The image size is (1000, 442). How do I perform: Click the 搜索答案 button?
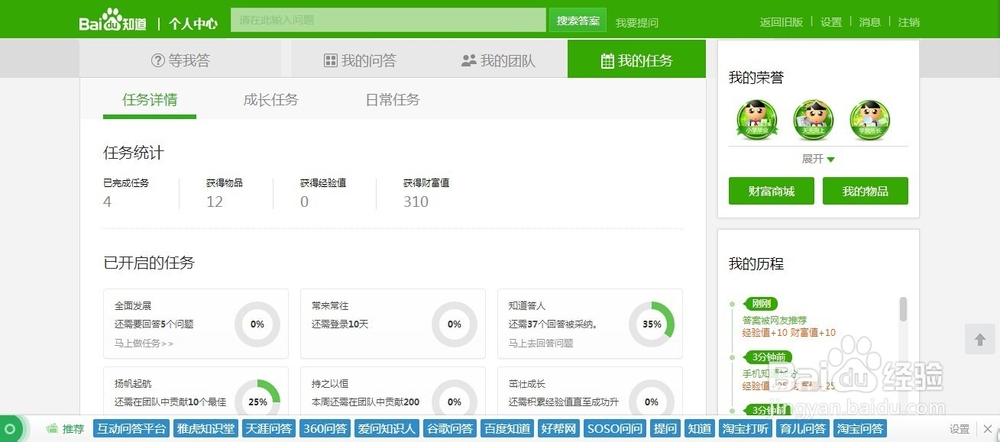[578, 20]
